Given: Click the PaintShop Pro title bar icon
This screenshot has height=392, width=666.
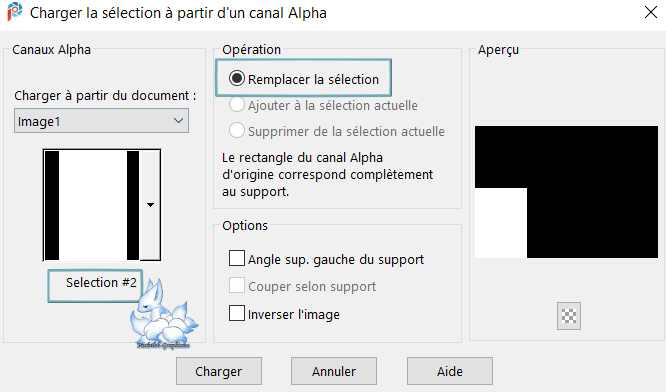Looking at the screenshot, I should pos(15,12).
